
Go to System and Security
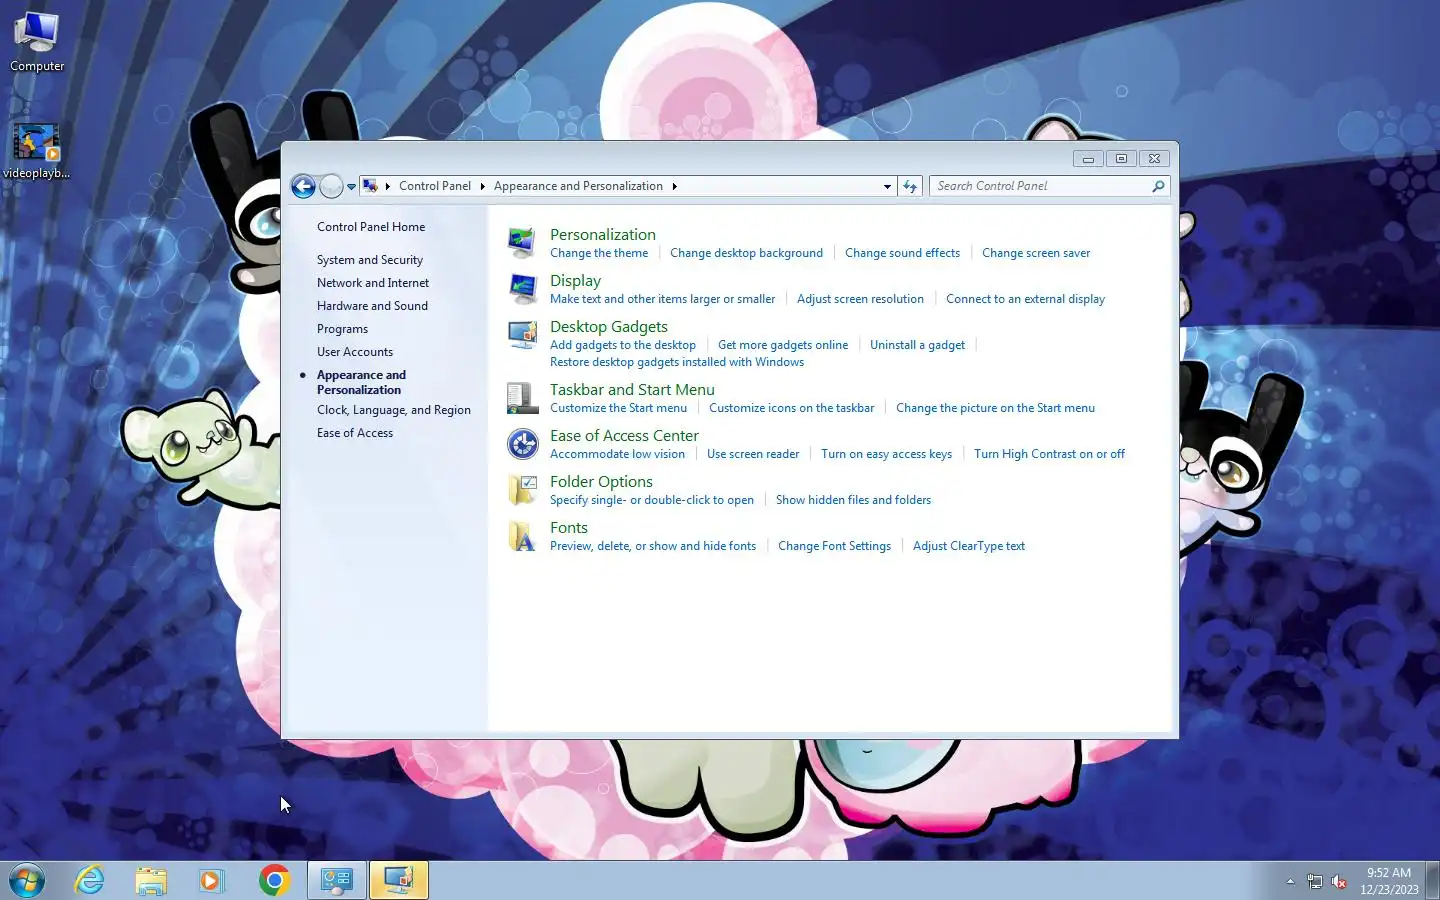370,260
